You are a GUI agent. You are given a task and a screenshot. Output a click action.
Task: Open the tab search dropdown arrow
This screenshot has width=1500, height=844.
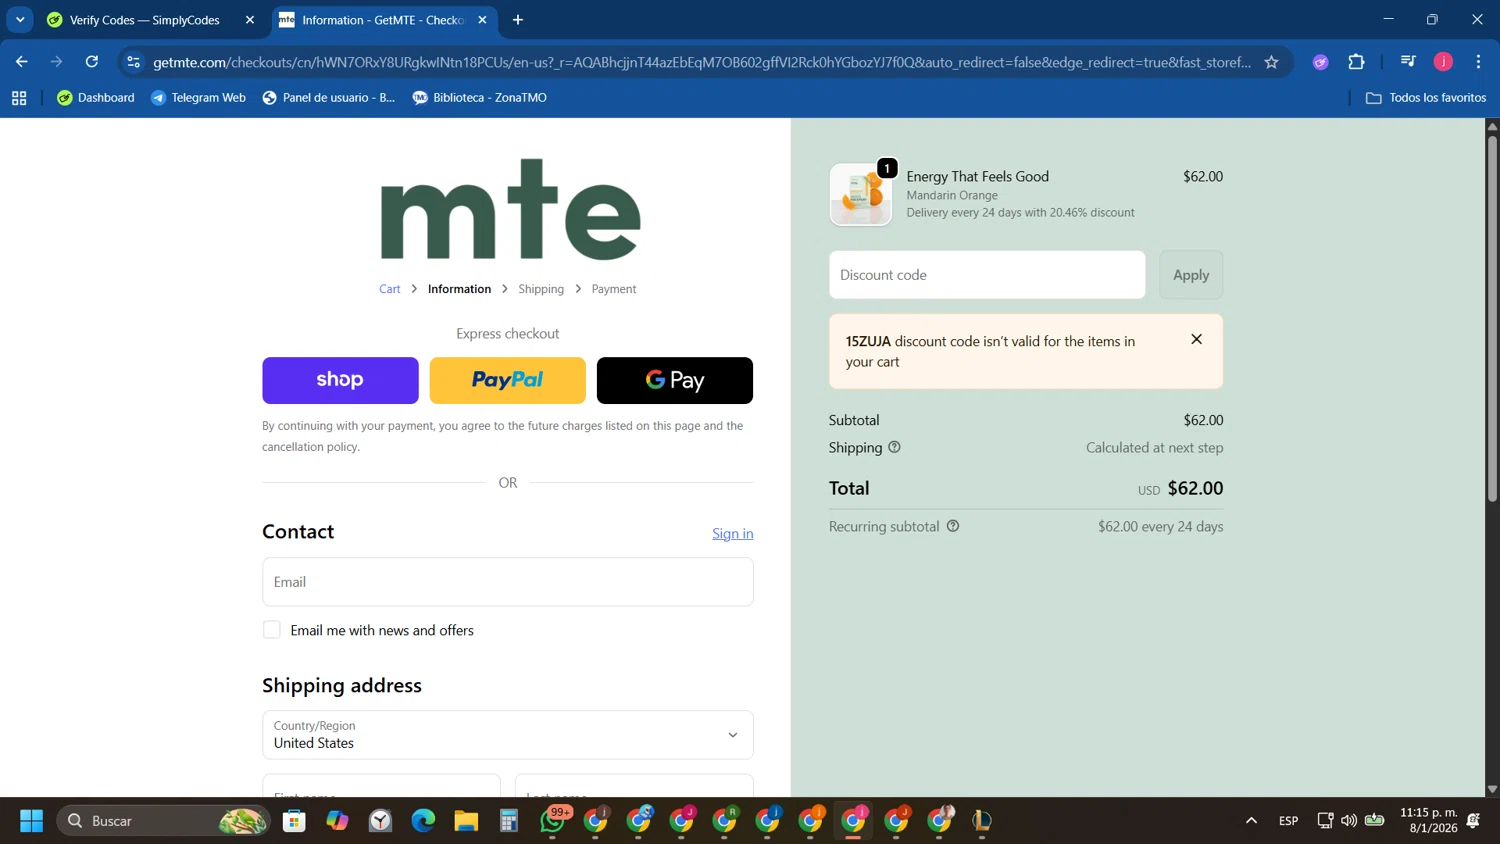click(x=20, y=20)
